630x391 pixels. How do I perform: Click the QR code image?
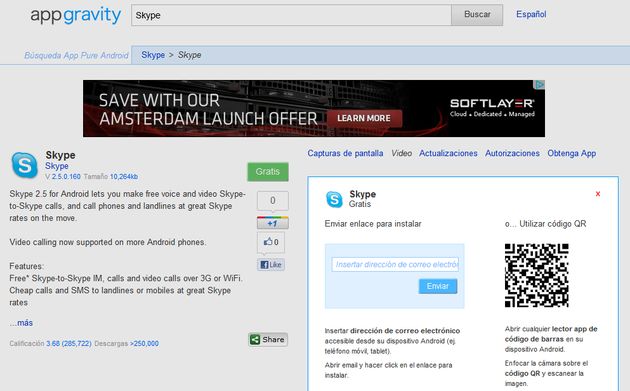pyautogui.click(x=537, y=275)
